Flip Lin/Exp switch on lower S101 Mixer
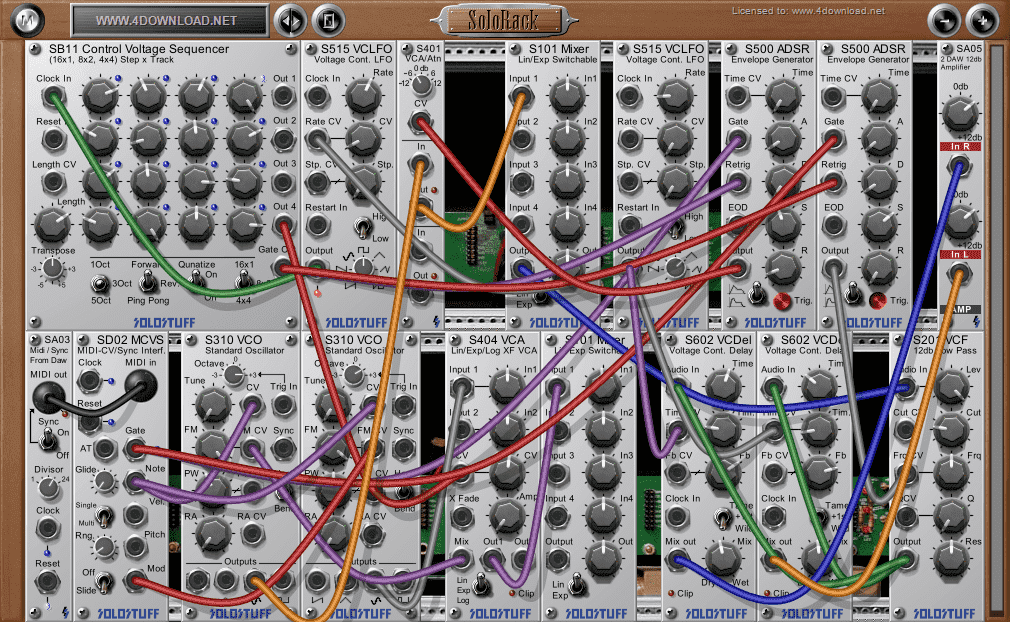Screen dimensions: 1010x622 (577, 584)
